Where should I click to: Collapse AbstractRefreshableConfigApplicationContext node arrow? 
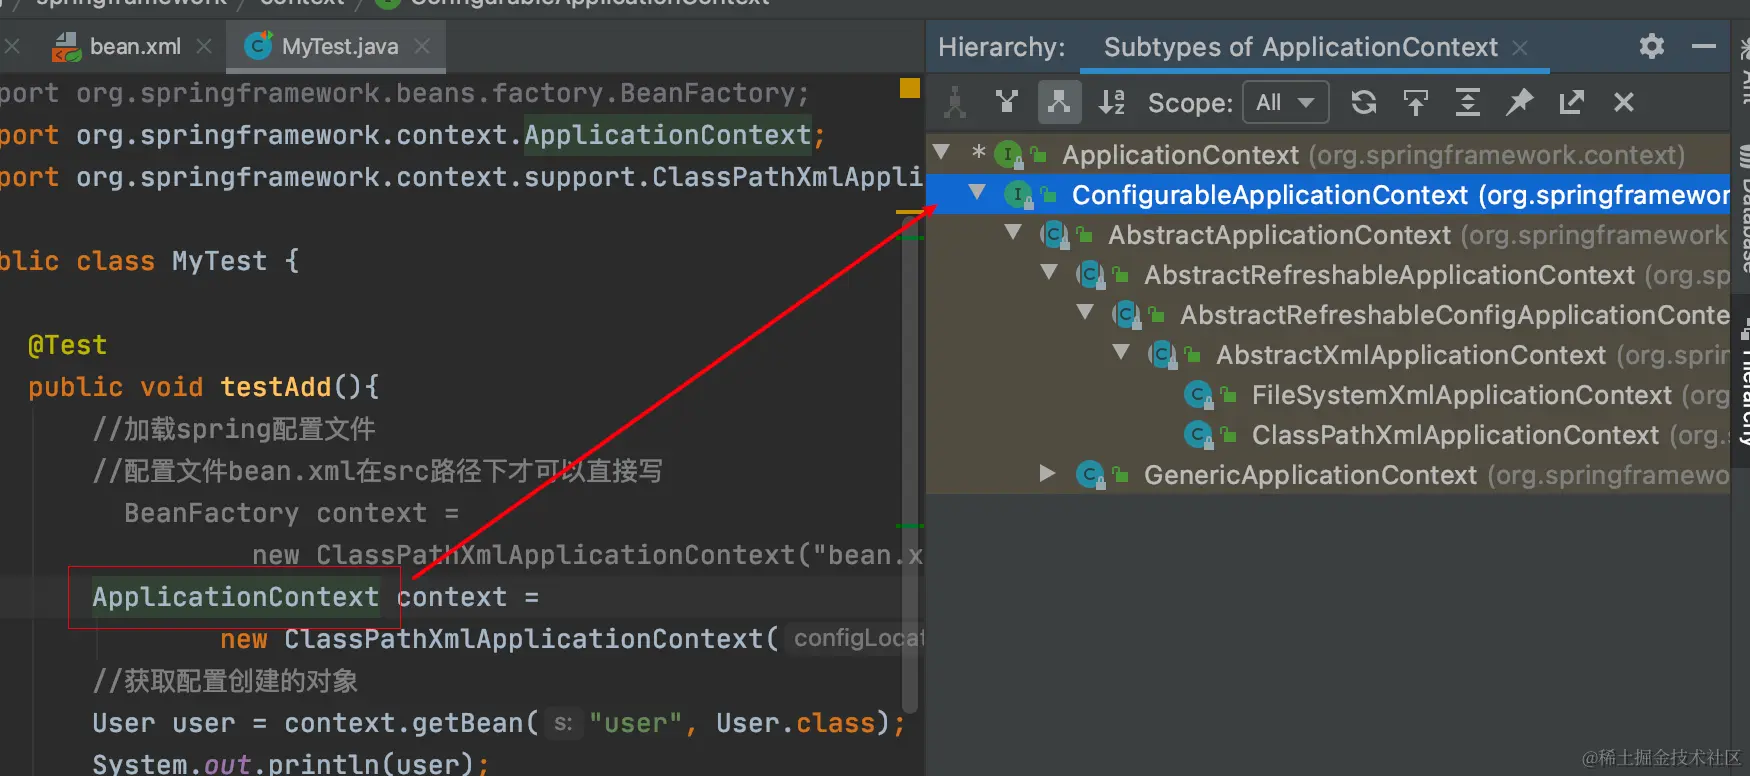point(1085,312)
